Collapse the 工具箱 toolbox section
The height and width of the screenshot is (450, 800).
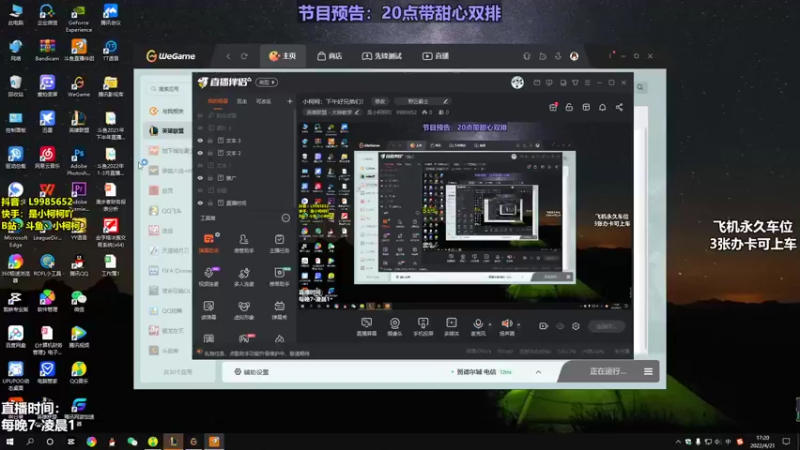pyautogui.click(x=286, y=218)
